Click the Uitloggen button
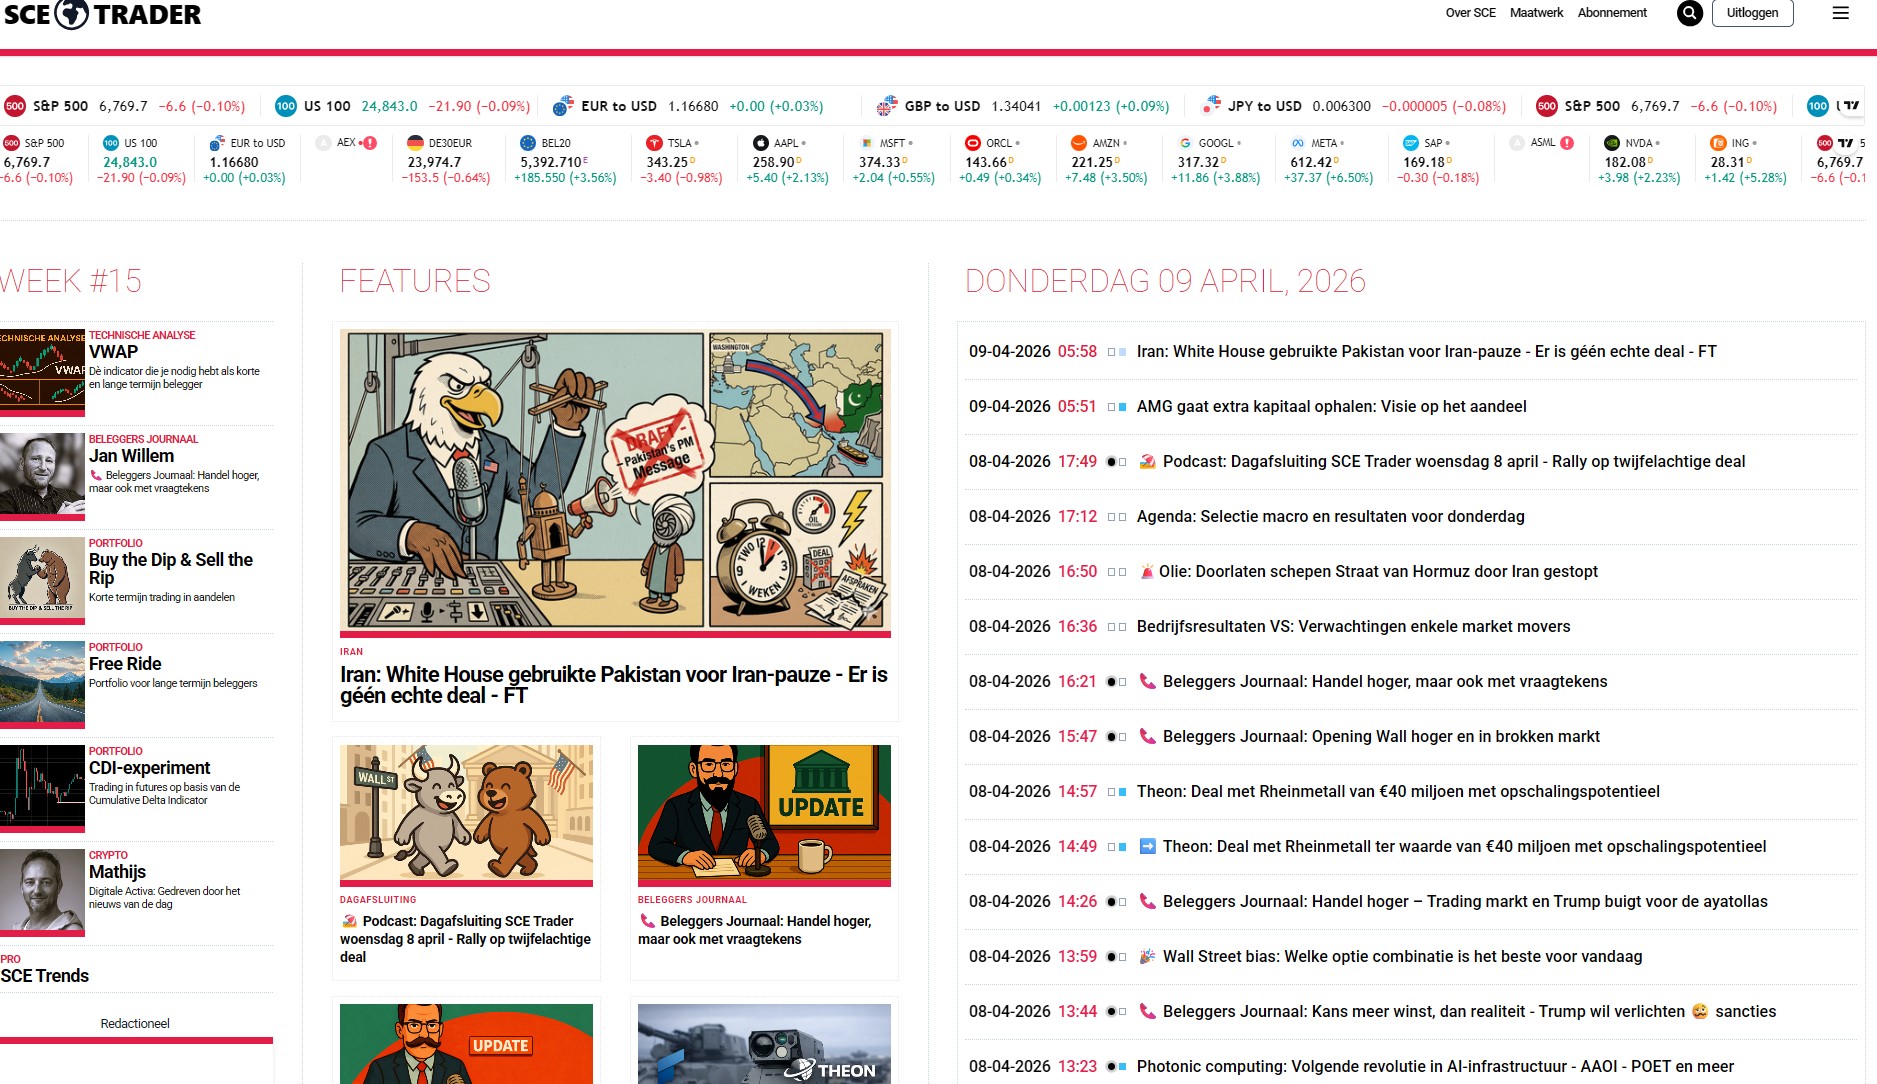This screenshot has height=1084, width=1877. 1752,13
